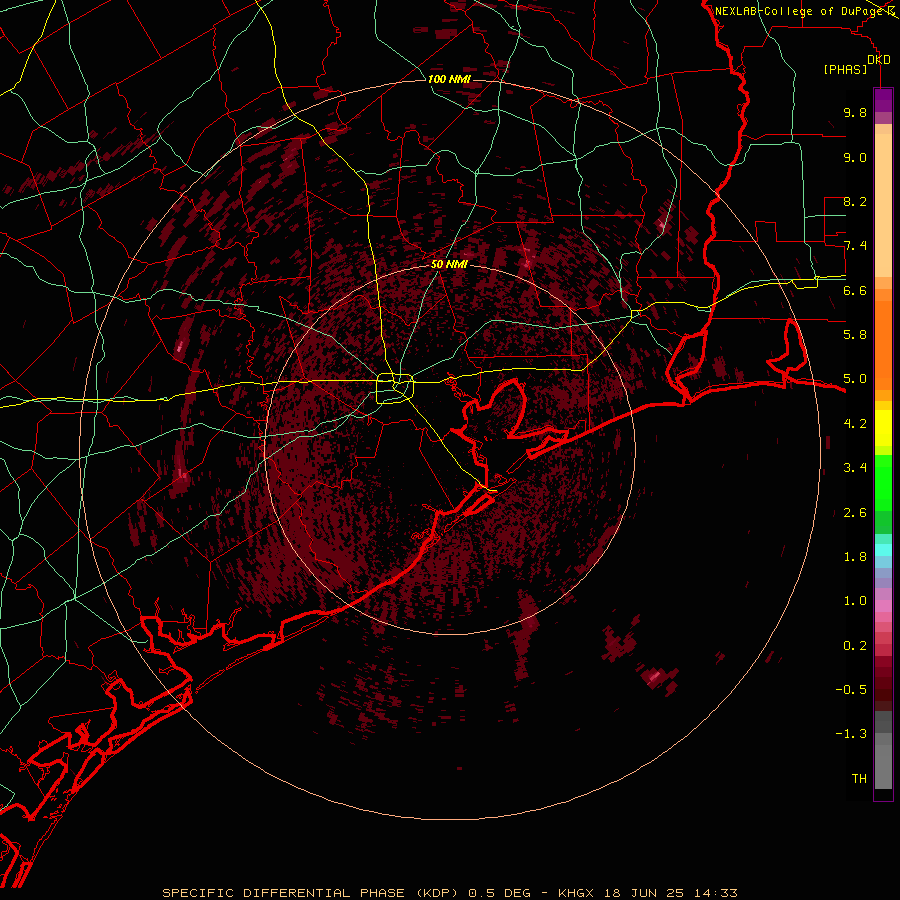900x900 pixels.
Task: Select the -1.3 scale value
Action: [x=851, y=734]
